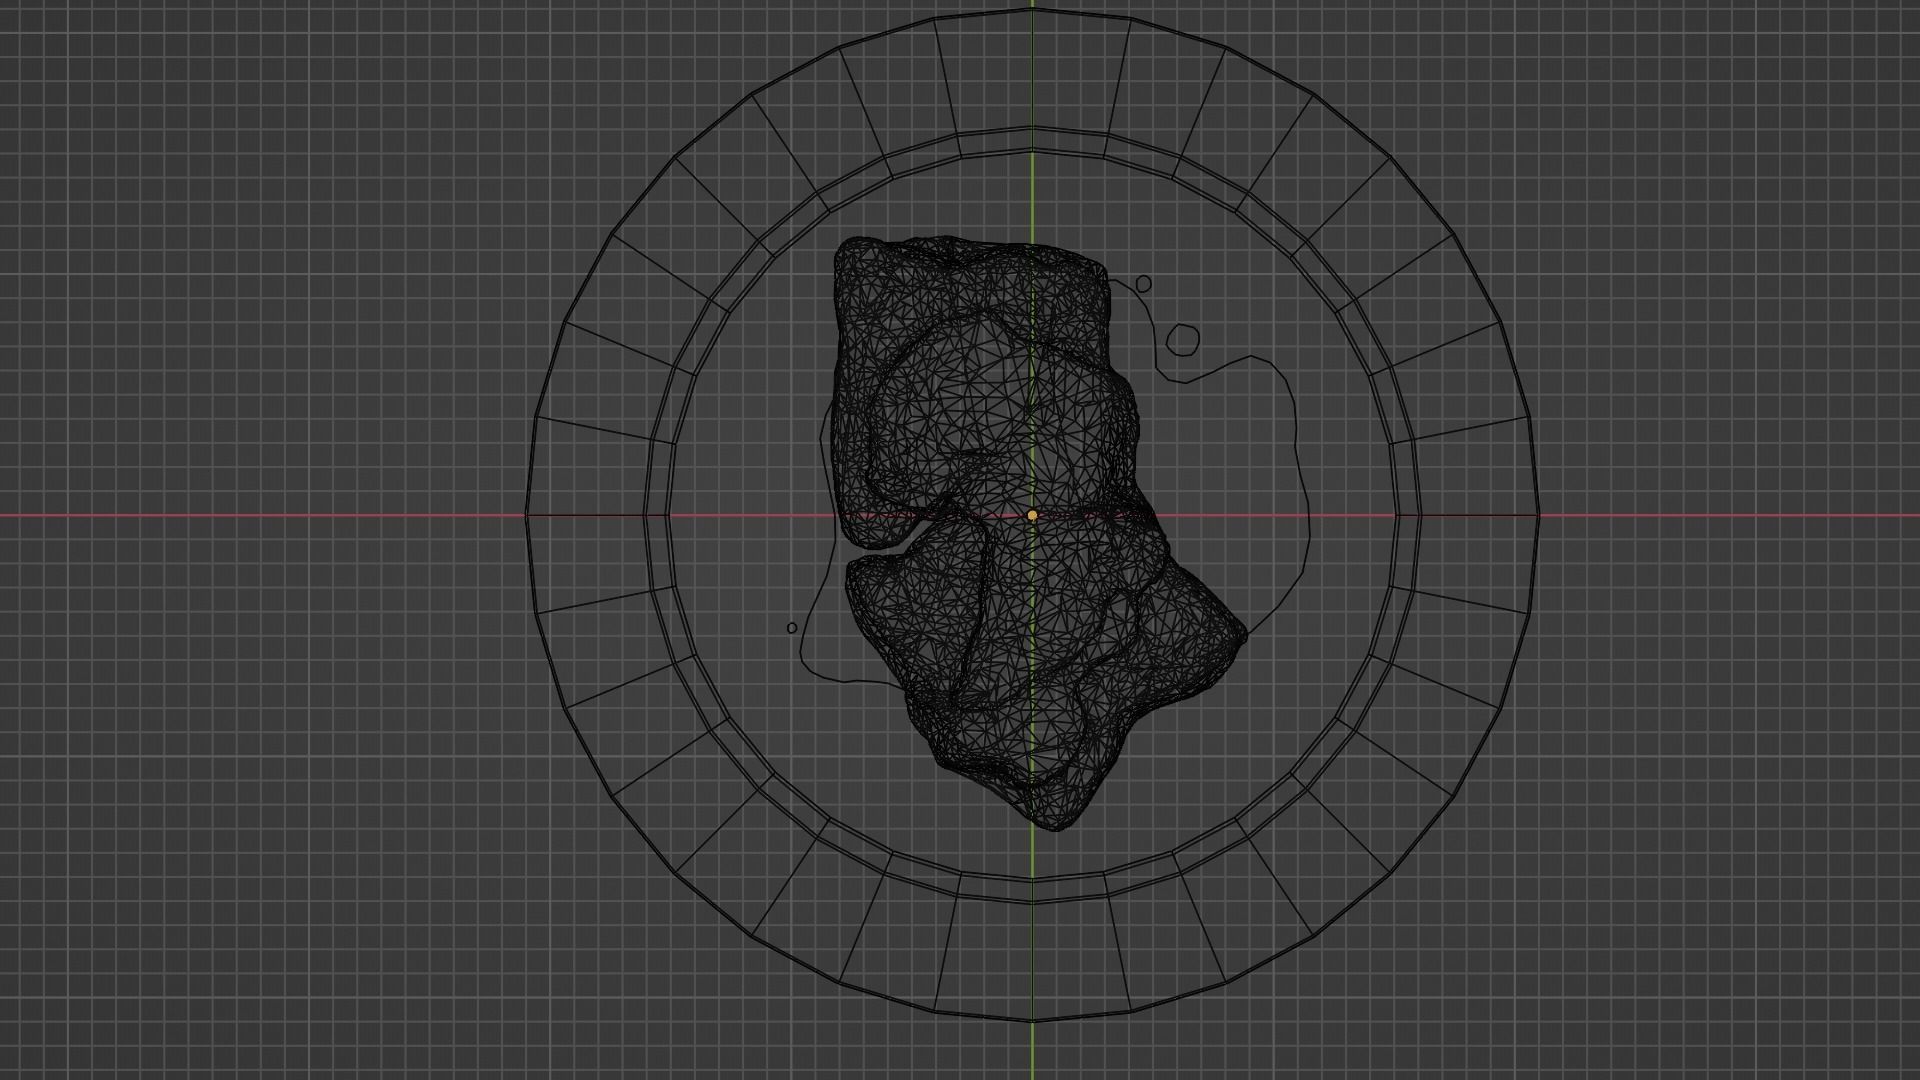
Task: Click outer ring's top vertex on green axis
Action: click(x=1032, y=9)
